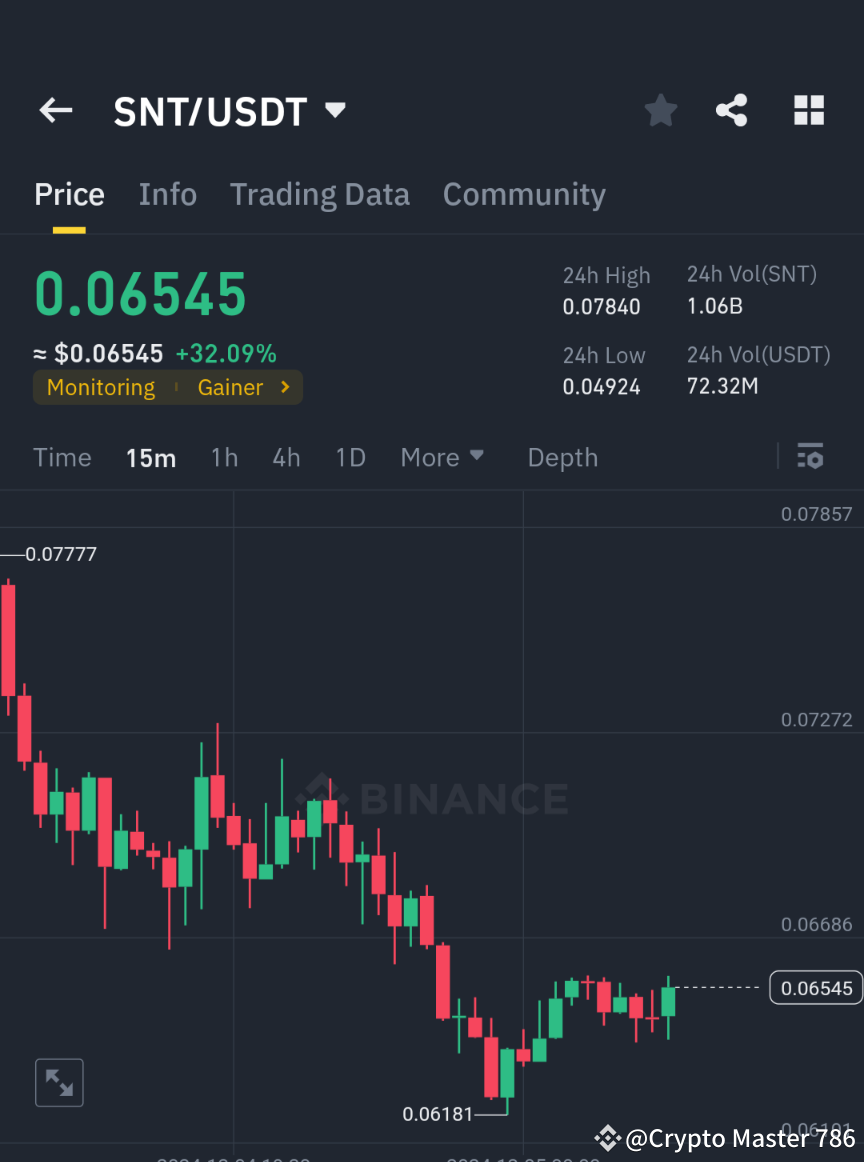Select the Info section
This screenshot has height=1162, width=864.
click(x=167, y=194)
